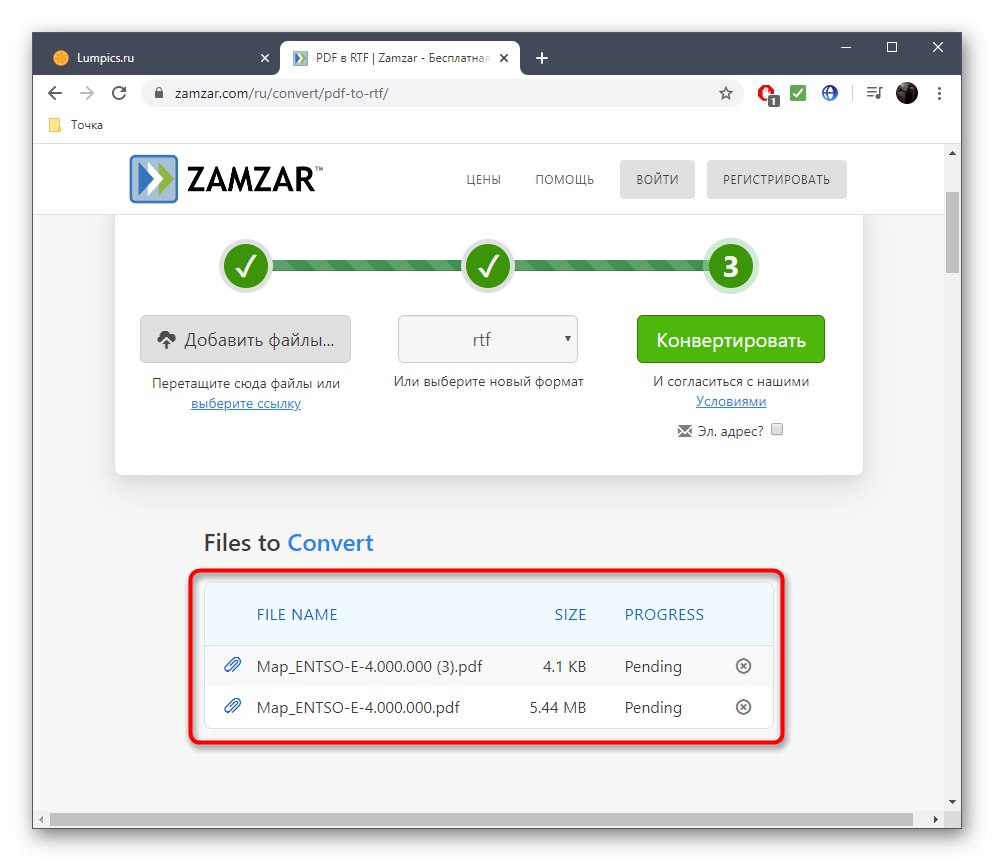Click the paperclip icon beside Map_ENTSO-E-4.000.000 (3).pdf
The image size is (994, 861).
232,666
